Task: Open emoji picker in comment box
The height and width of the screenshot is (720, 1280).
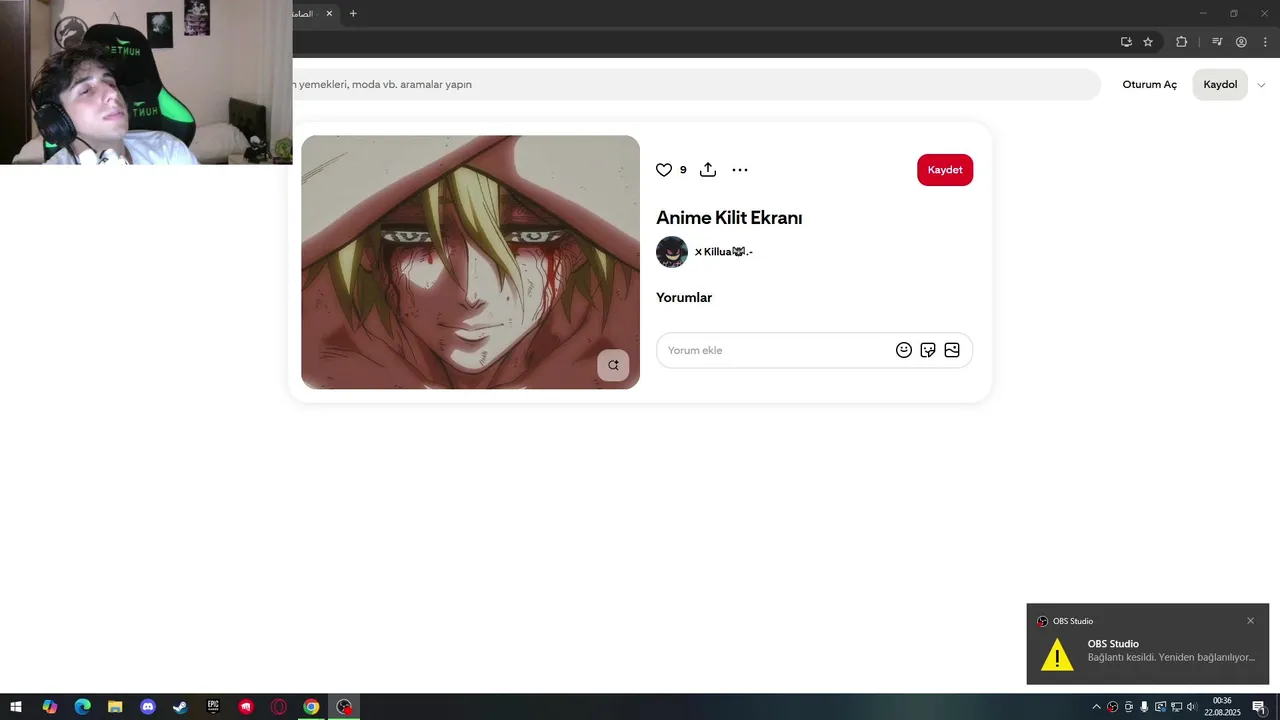Action: 904,350
